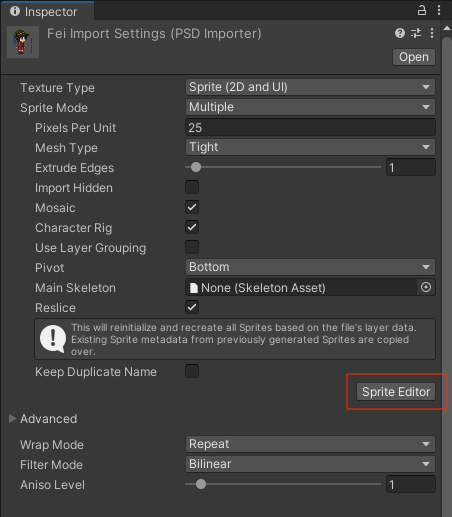Image resolution: width=452 pixels, height=517 pixels.
Task: Open the PSD Importer component's three-dot menu
Action: pos(432,33)
